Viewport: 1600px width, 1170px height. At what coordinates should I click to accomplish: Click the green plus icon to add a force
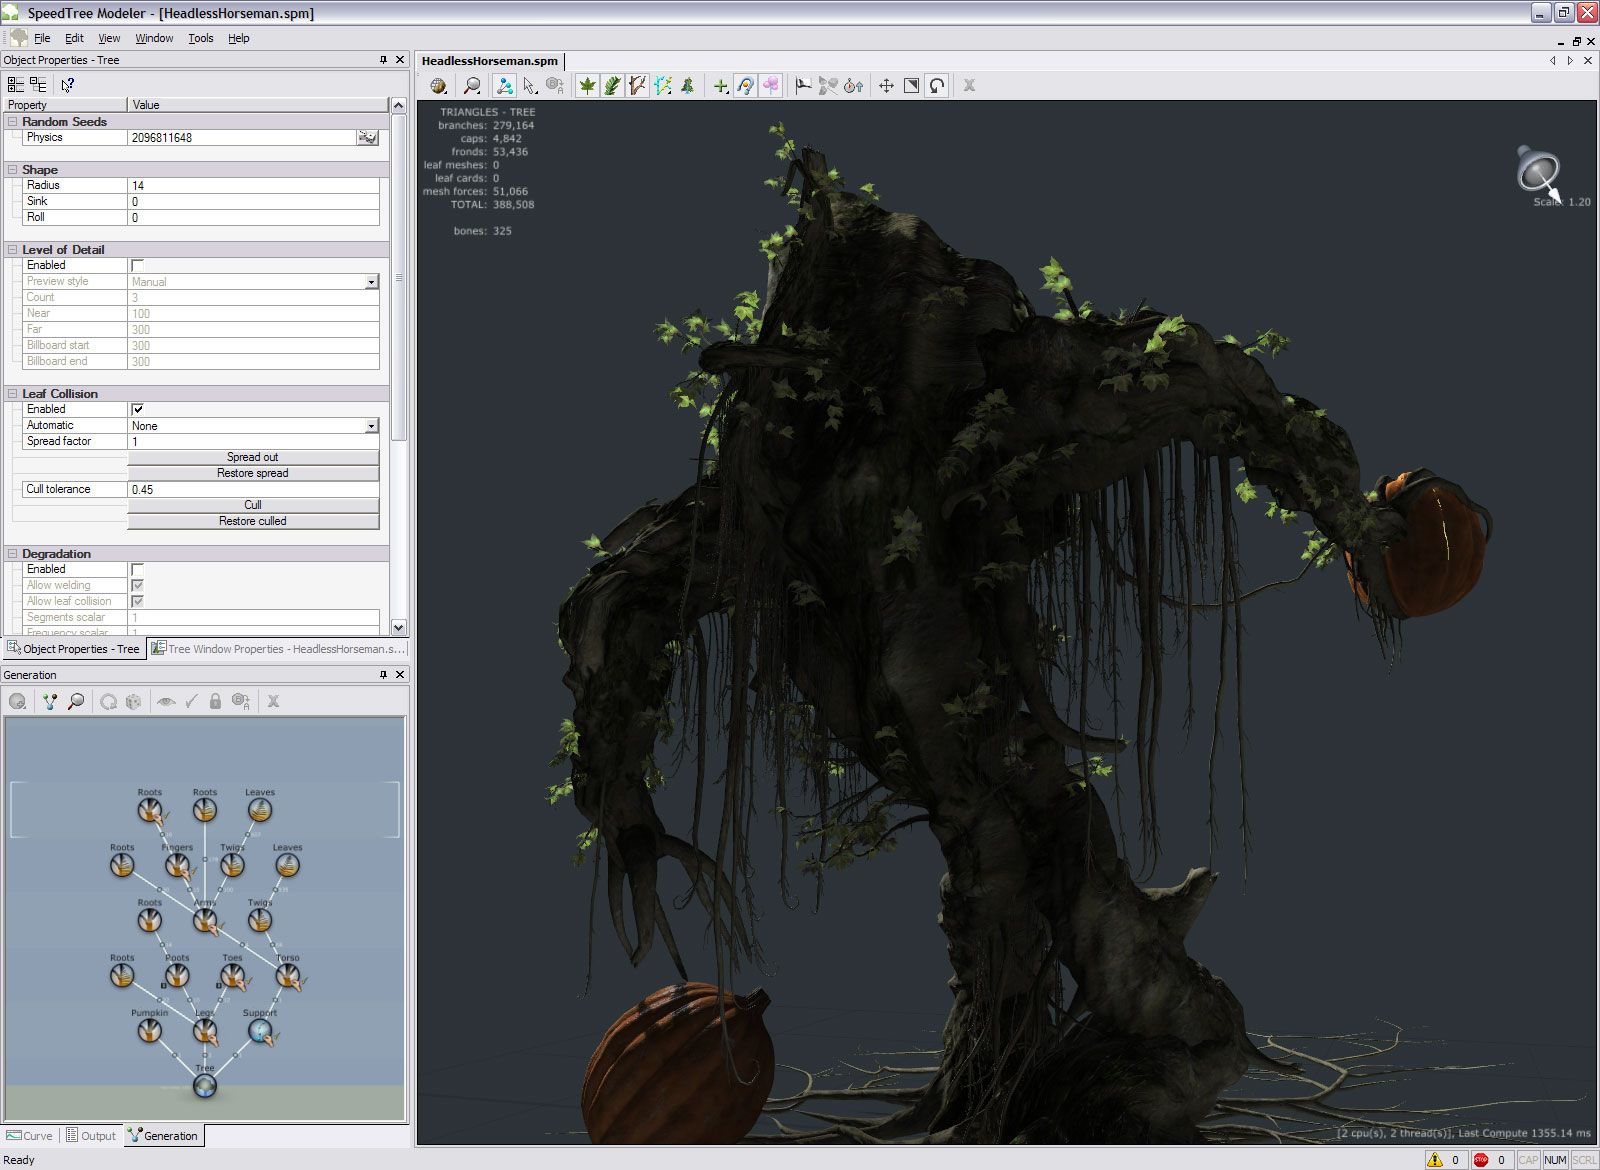tap(721, 86)
